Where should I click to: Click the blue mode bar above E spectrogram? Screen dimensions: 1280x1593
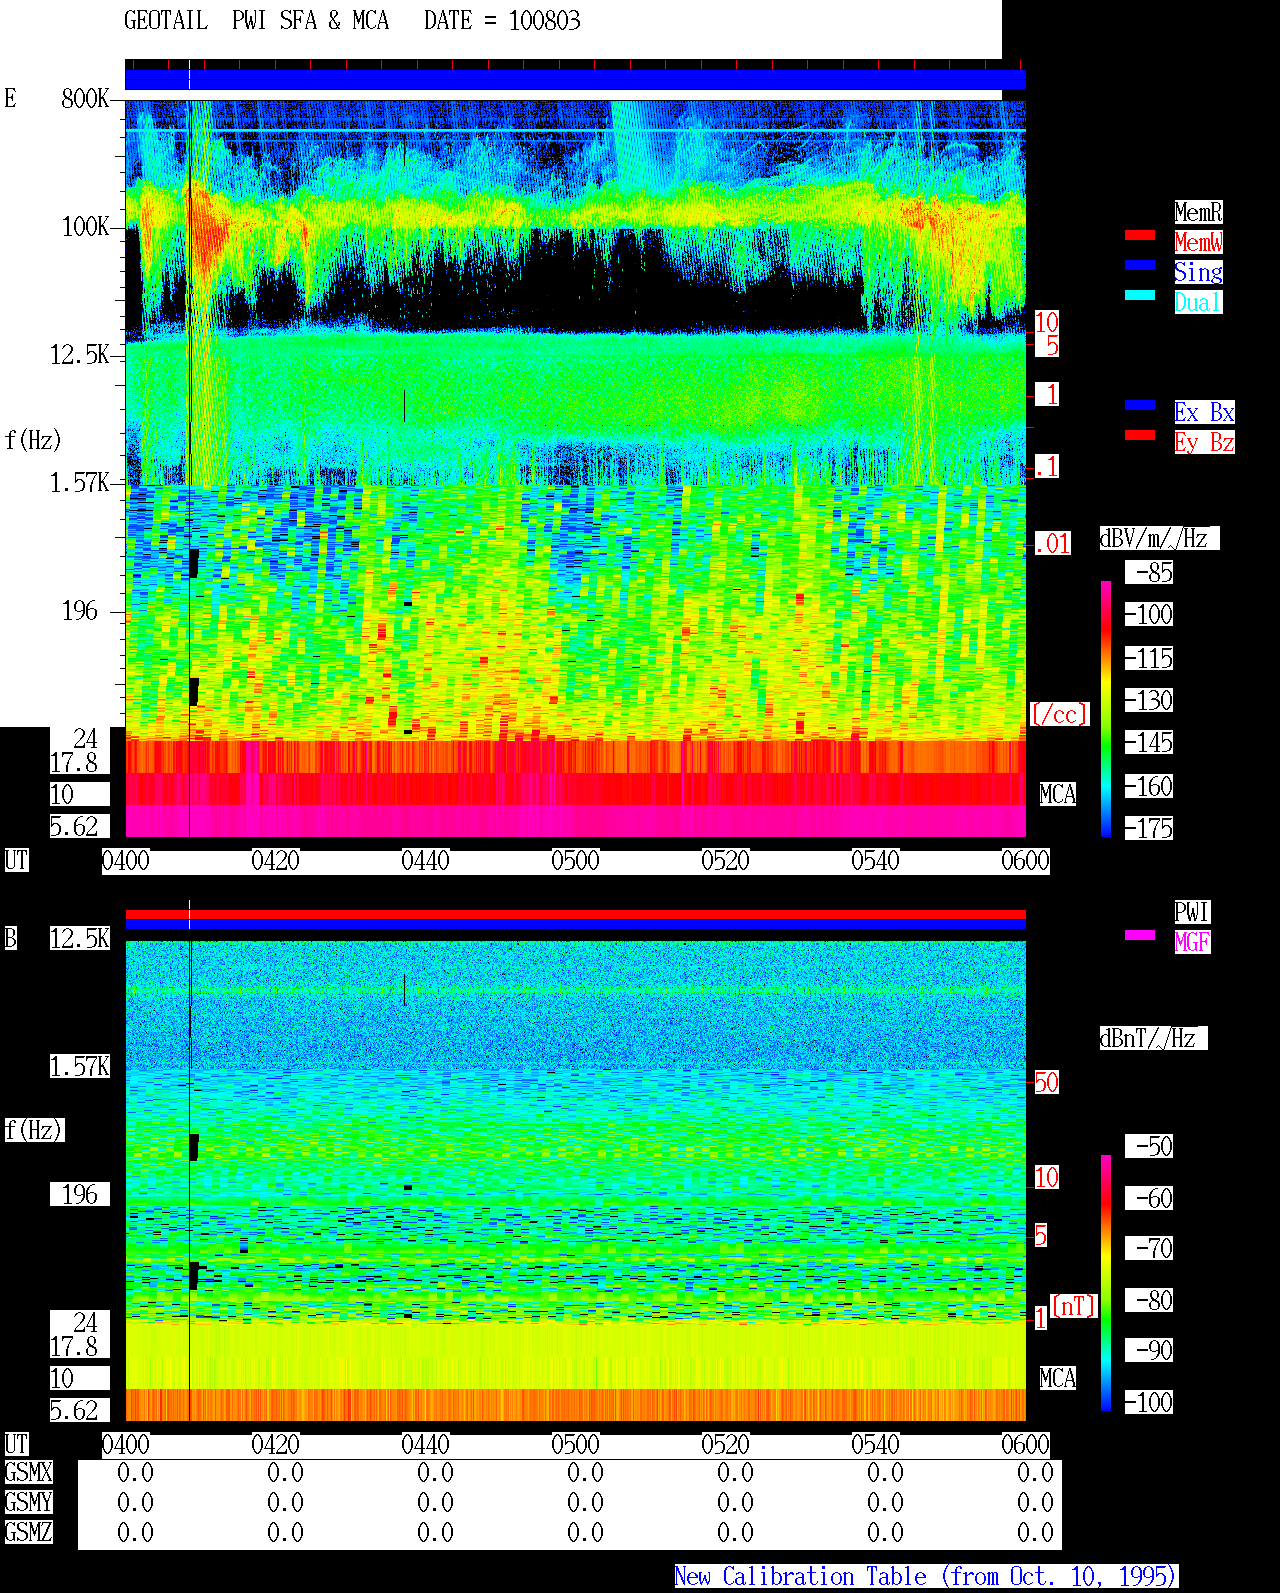[x=575, y=79]
